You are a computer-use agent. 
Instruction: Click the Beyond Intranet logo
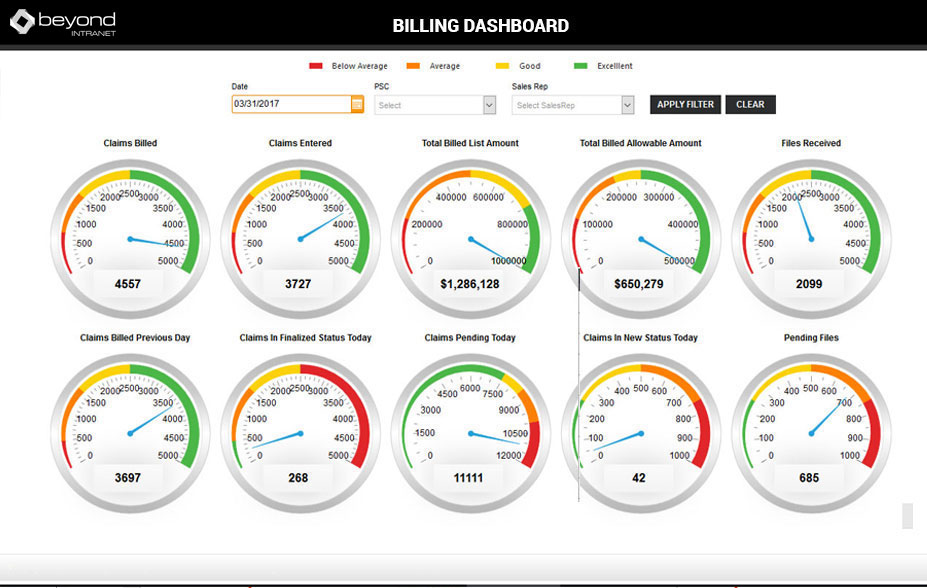point(62,22)
